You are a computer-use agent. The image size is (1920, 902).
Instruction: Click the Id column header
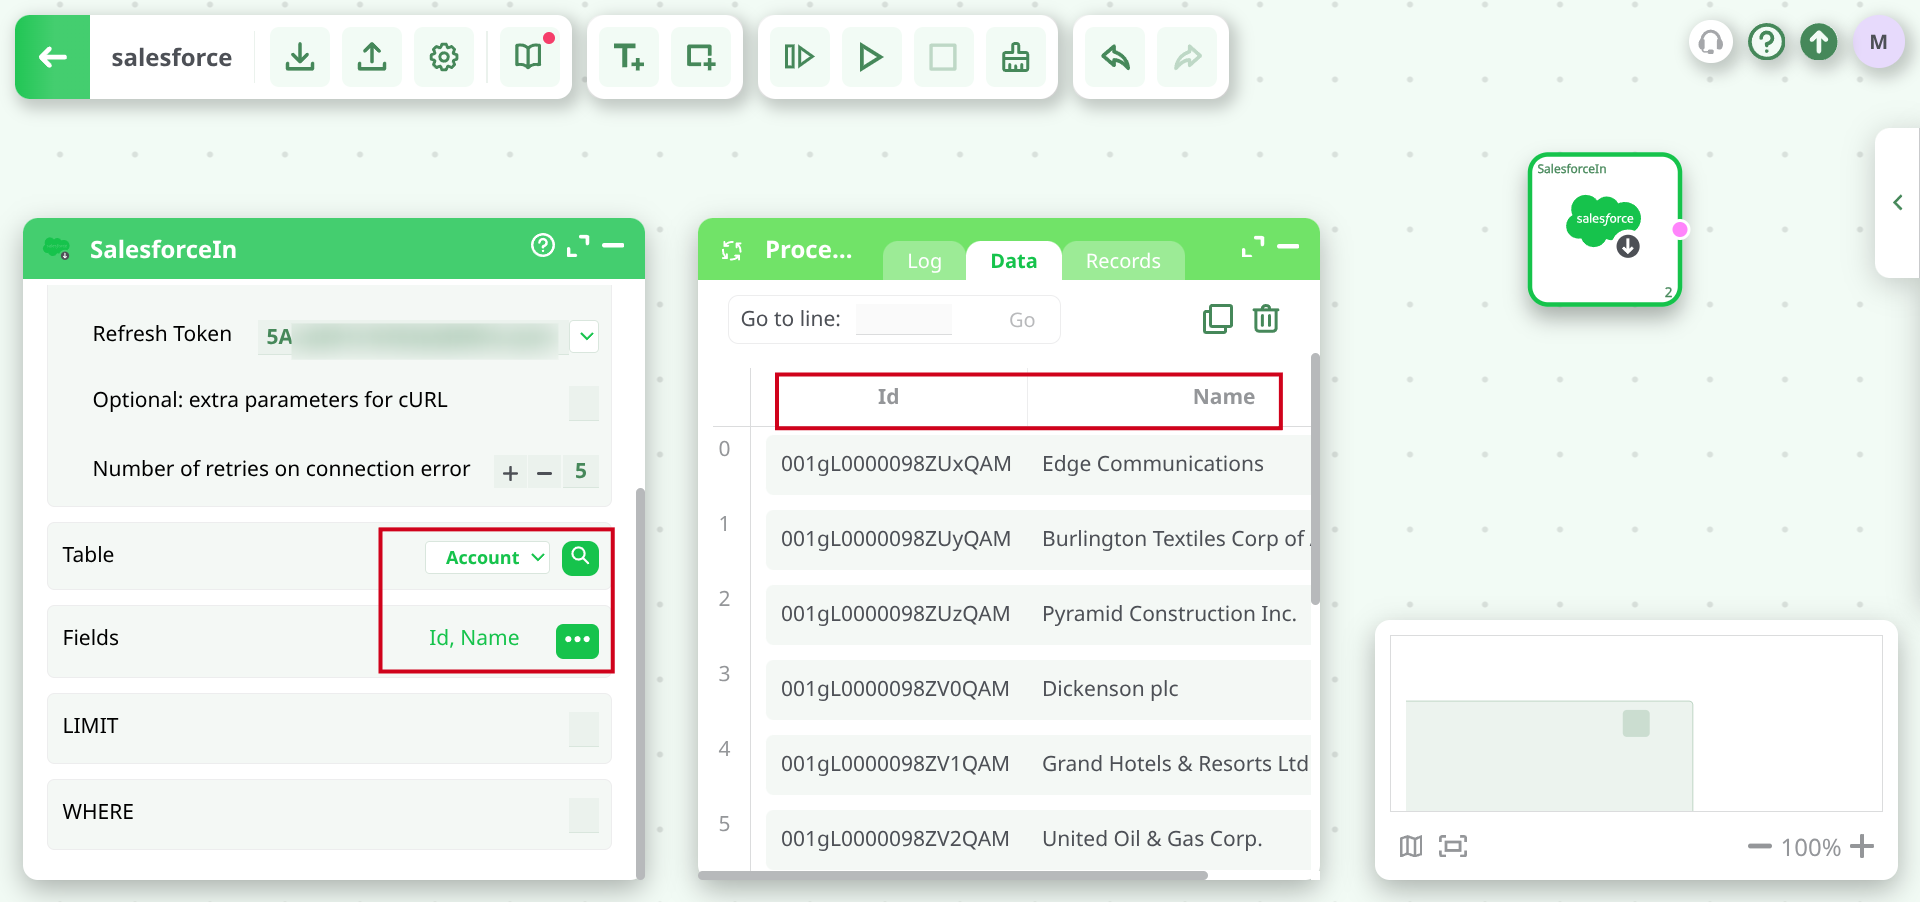coord(888,398)
